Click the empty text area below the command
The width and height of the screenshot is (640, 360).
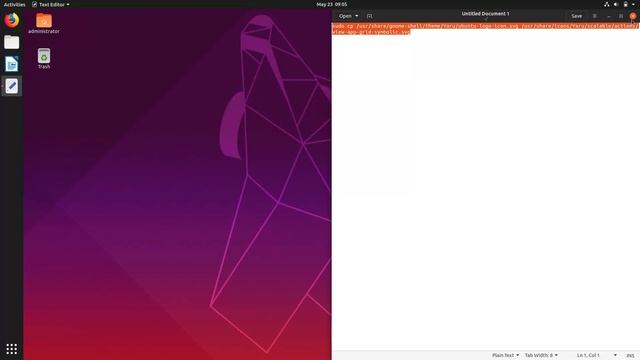pos(486,192)
